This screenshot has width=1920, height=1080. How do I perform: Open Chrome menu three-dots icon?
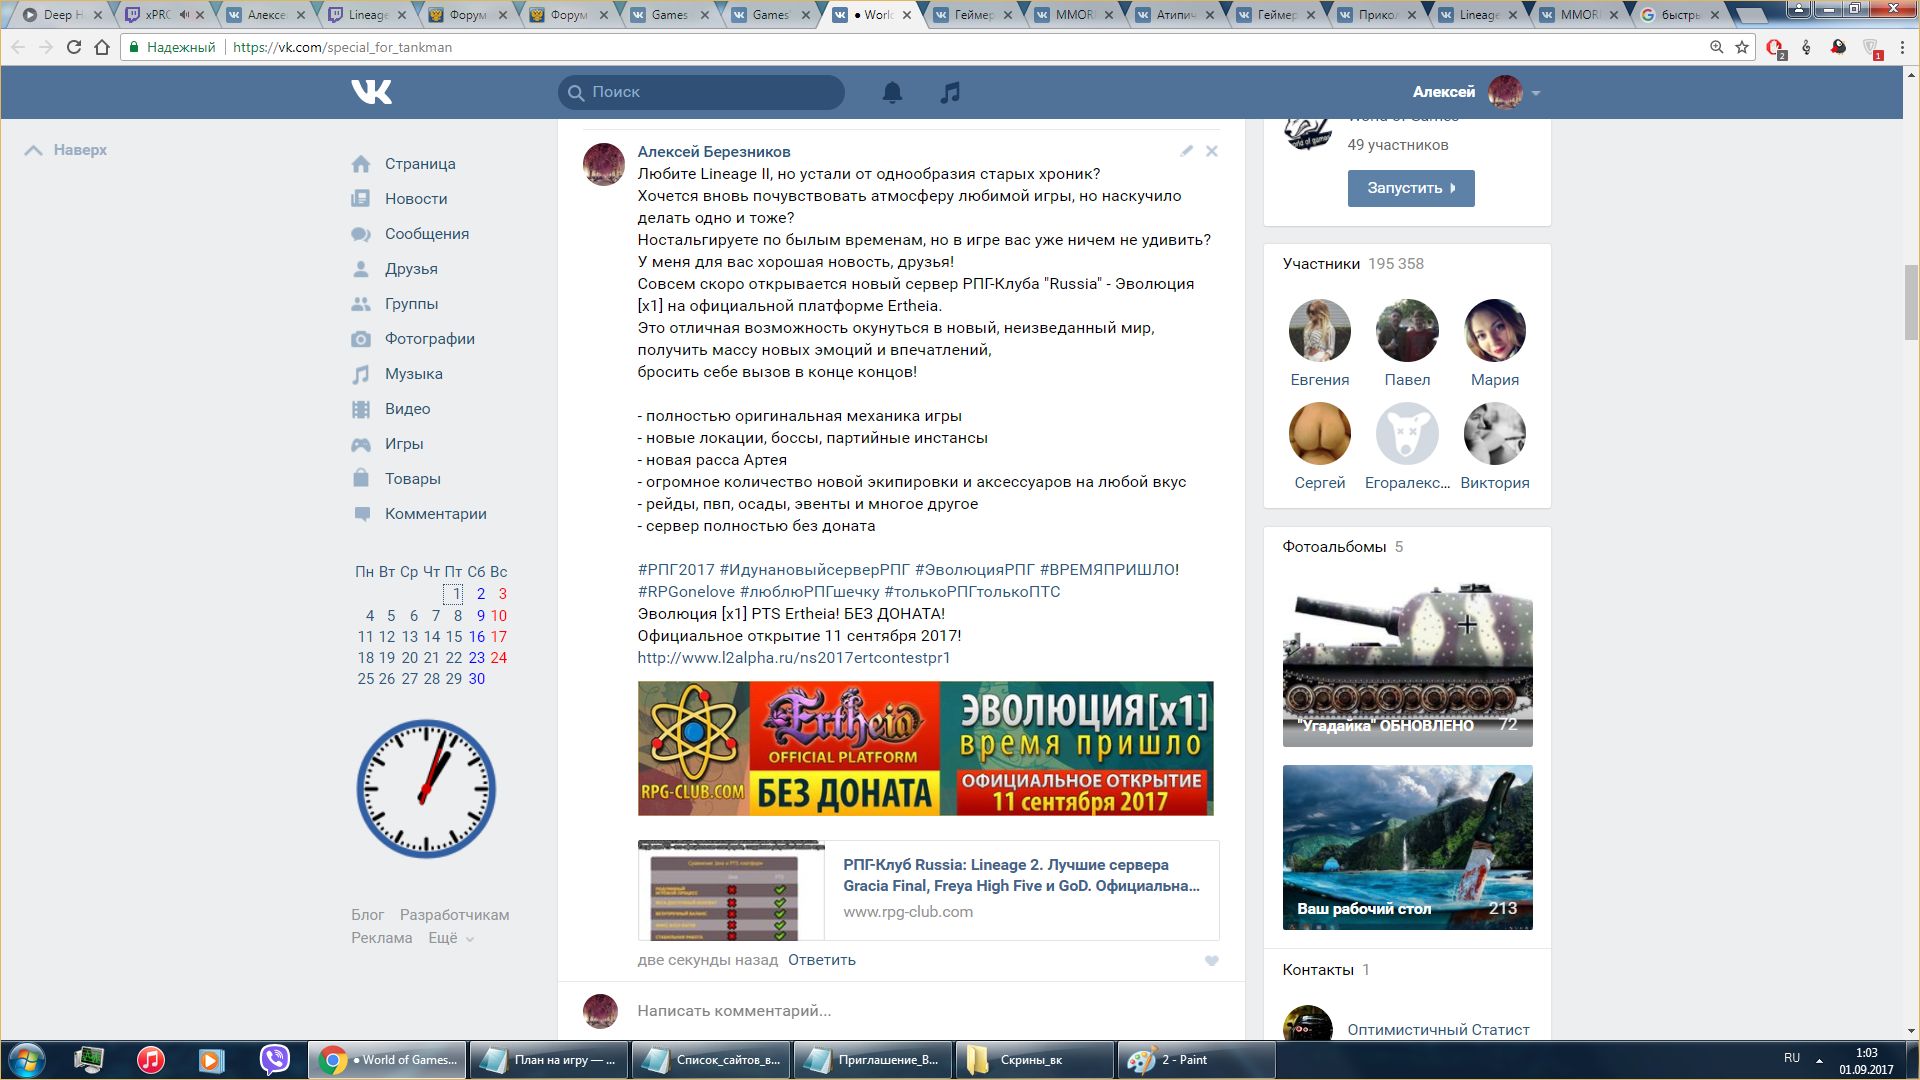point(1902,47)
